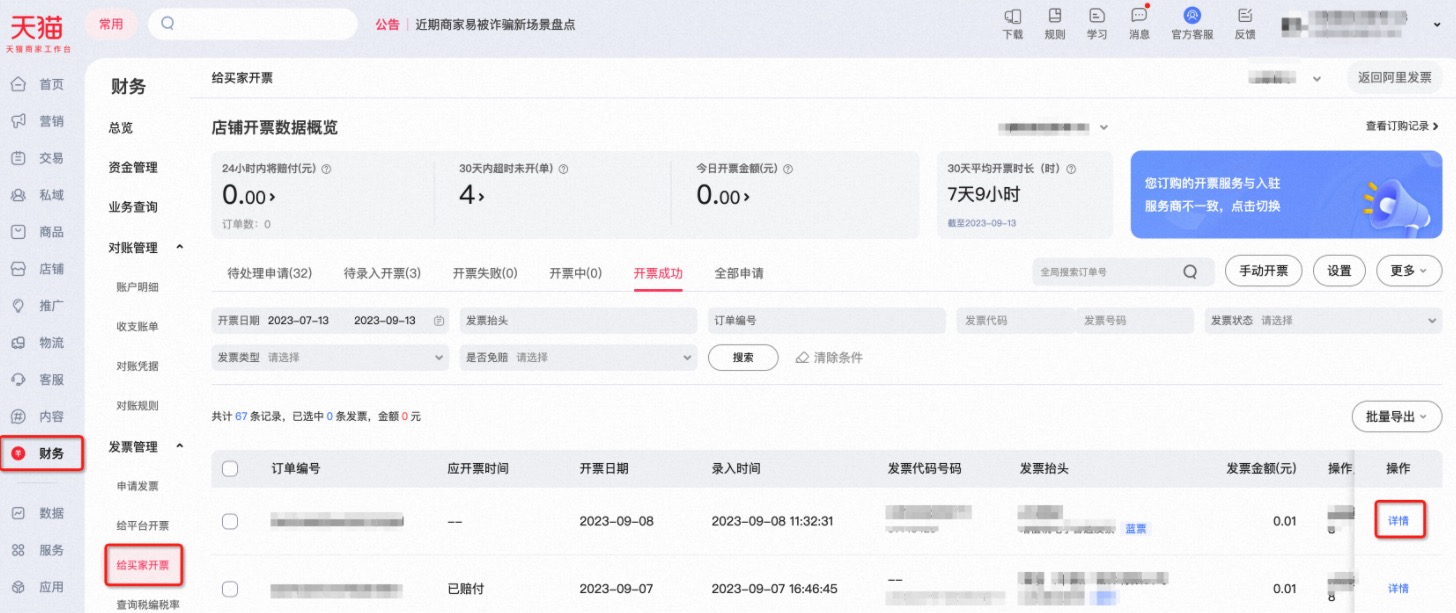Tick the select-all checkbox in table header
Screen dimensions: 1456x613
pyautogui.click(x=230, y=468)
